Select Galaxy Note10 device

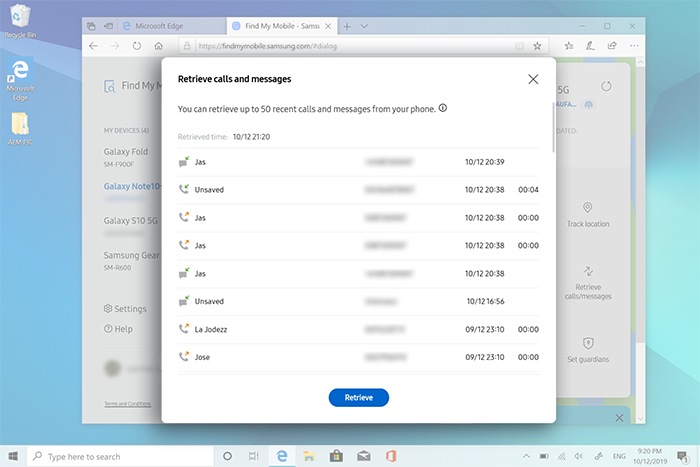(132, 187)
